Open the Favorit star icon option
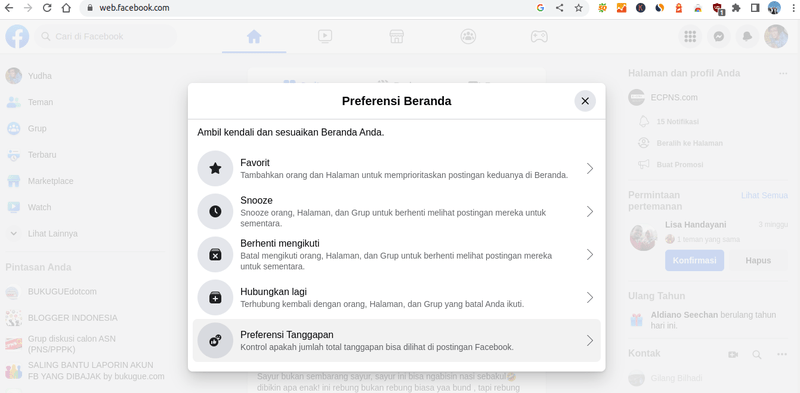 coord(215,168)
